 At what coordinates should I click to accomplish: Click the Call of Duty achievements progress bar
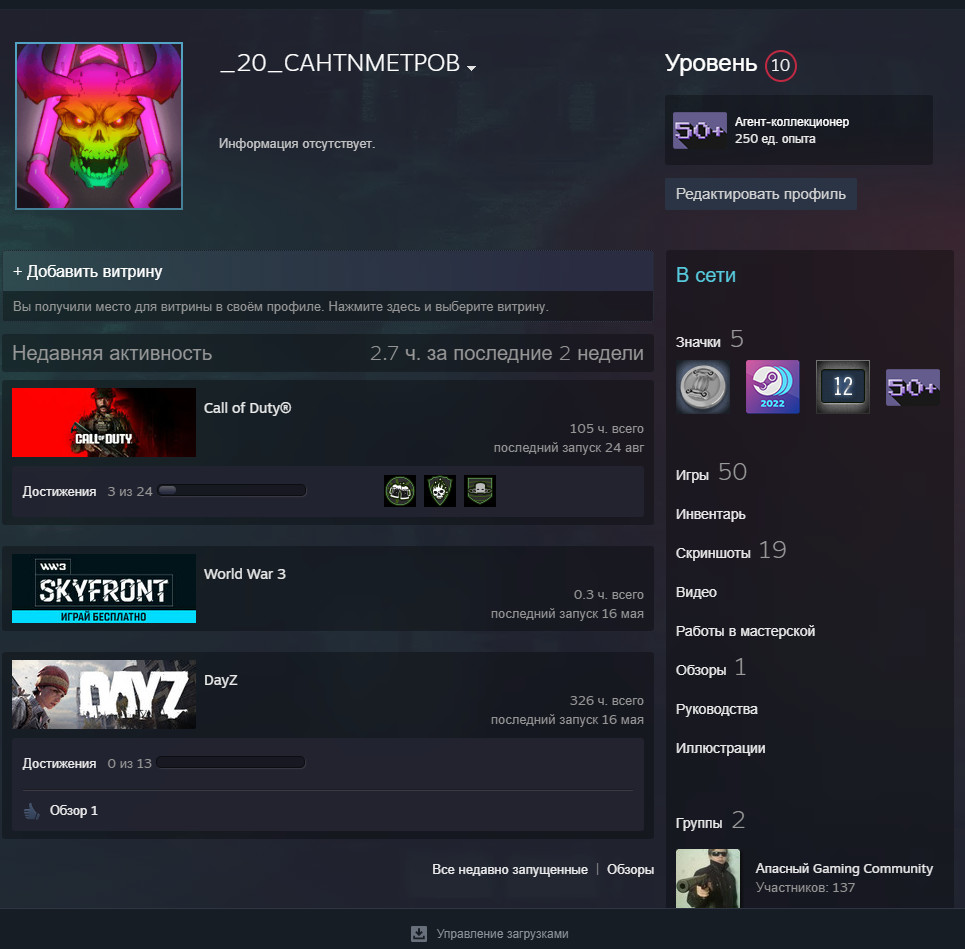click(x=232, y=491)
